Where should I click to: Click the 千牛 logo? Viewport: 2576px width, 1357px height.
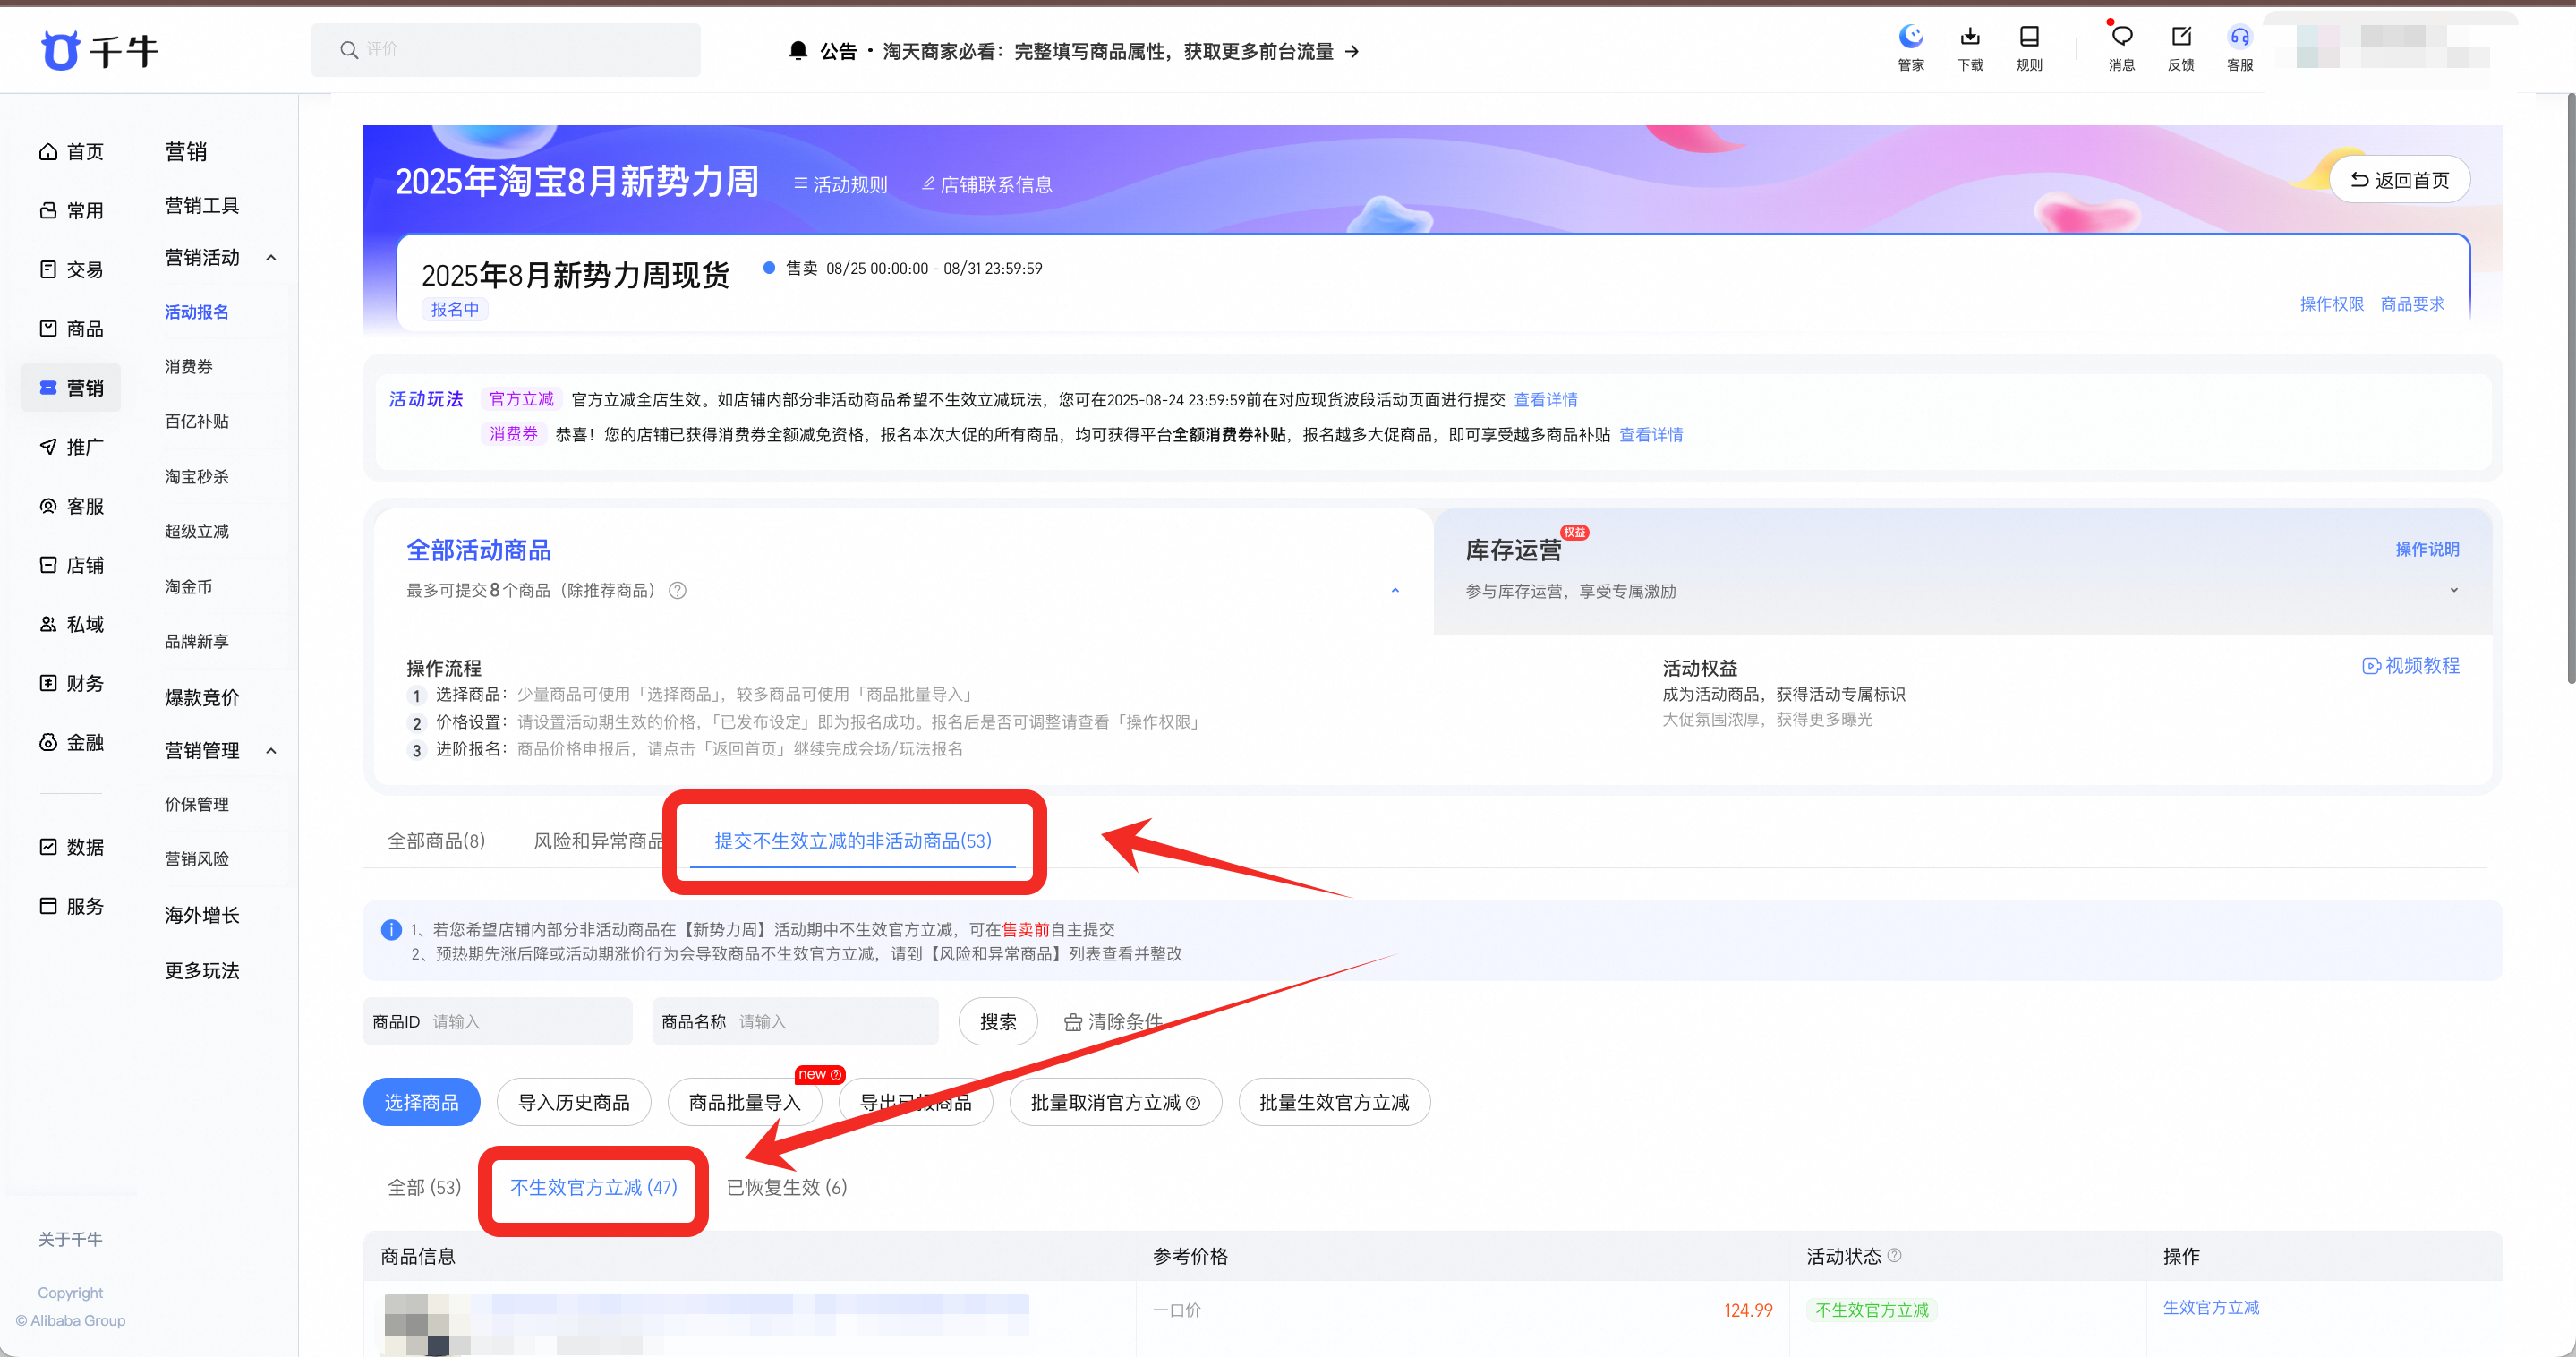click(x=100, y=50)
